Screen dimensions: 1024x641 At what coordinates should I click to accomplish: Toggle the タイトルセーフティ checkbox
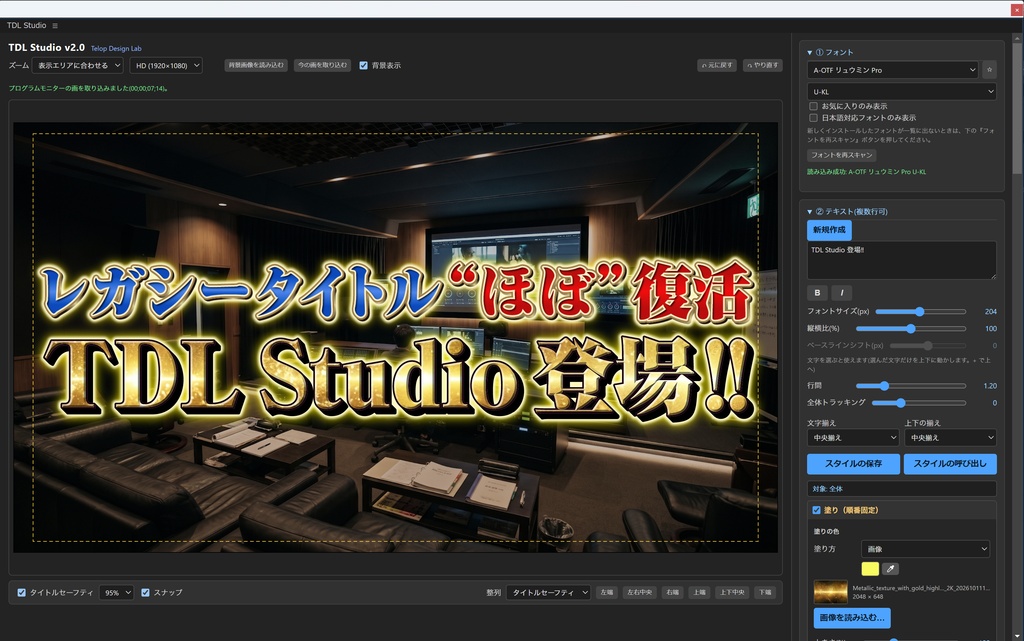pyautogui.click(x=22, y=593)
